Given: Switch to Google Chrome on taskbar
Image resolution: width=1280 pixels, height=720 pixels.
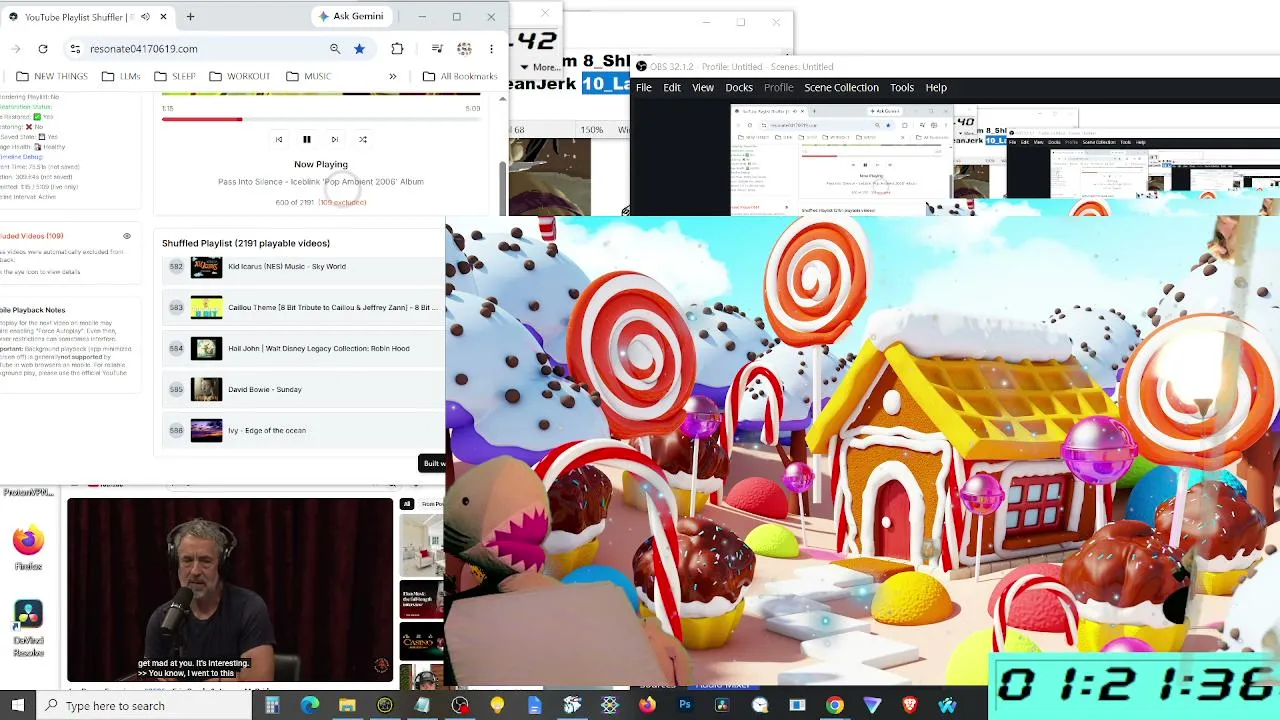Looking at the screenshot, I should point(835,706).
